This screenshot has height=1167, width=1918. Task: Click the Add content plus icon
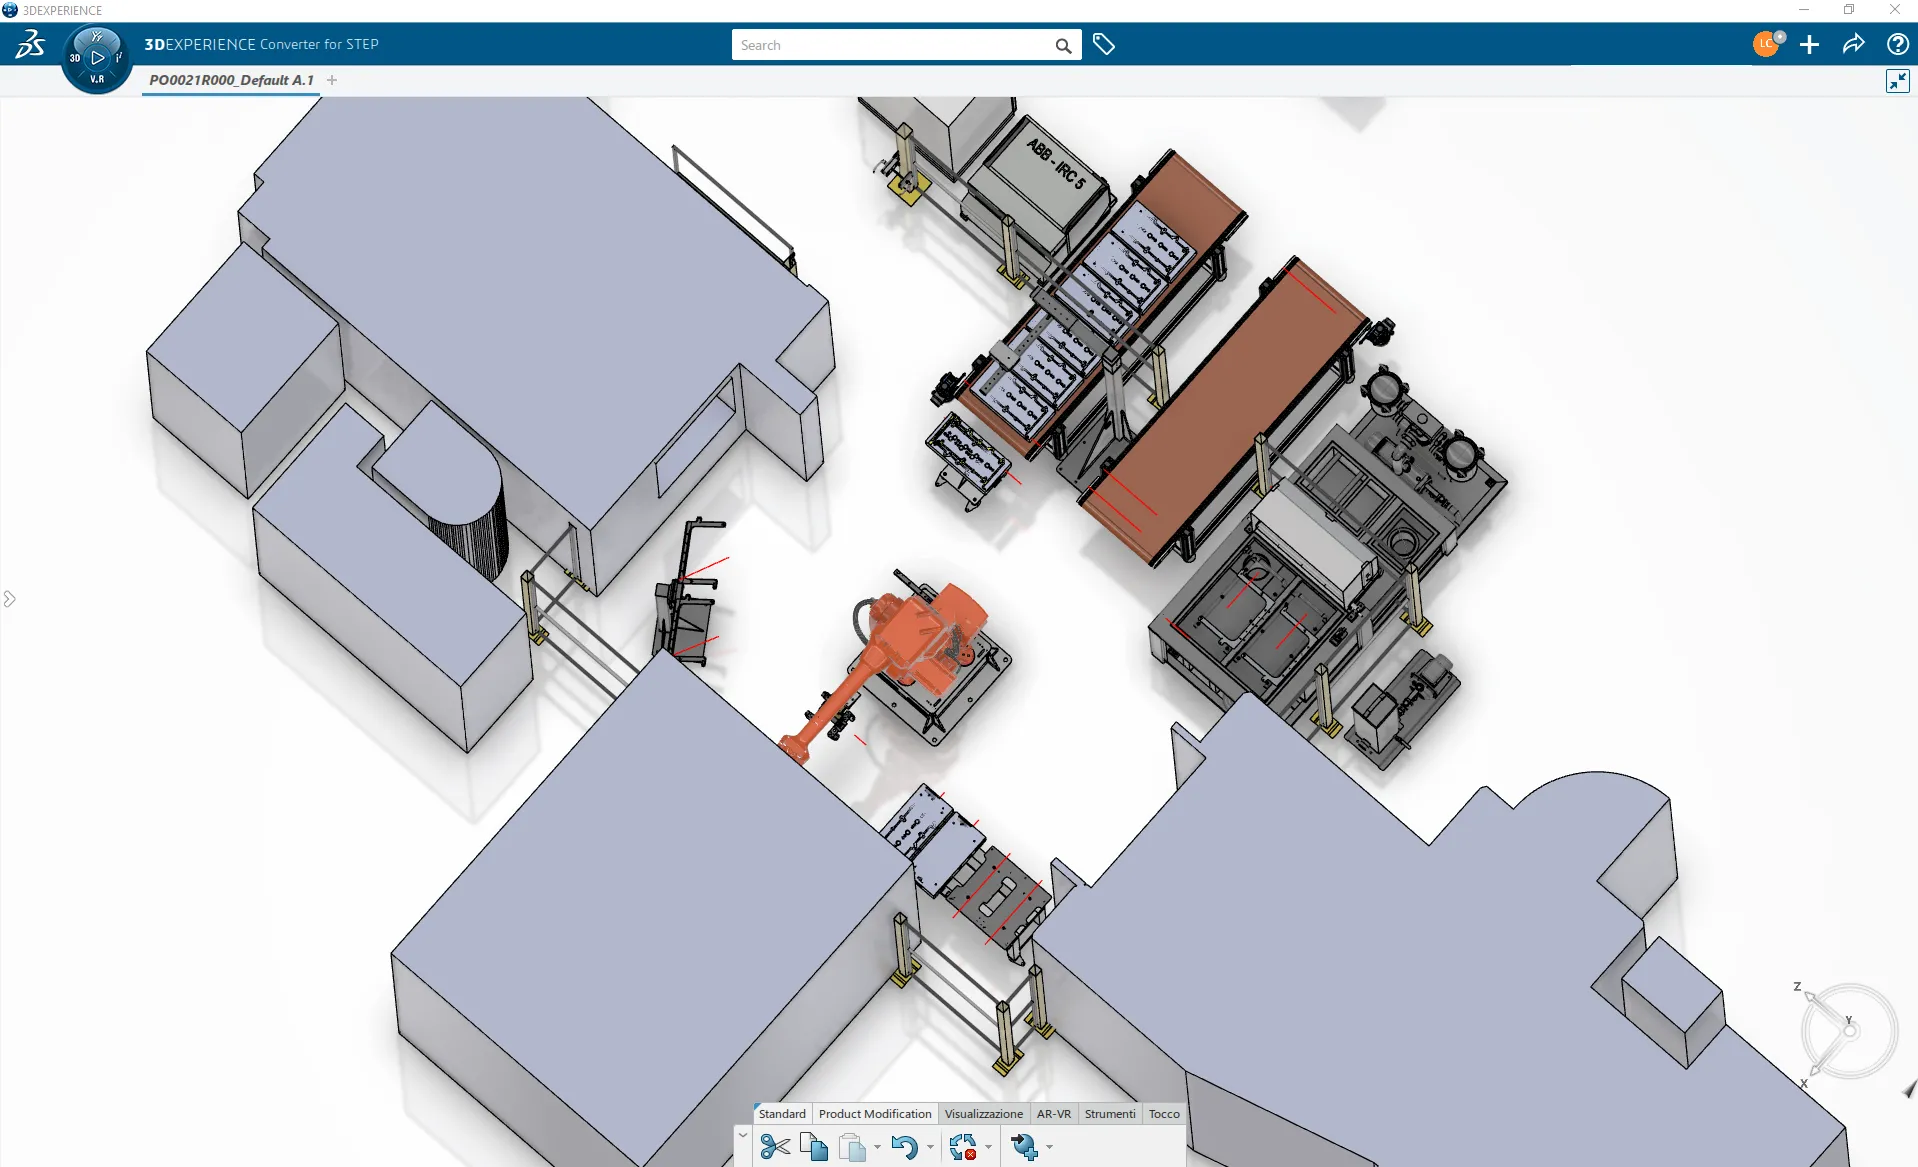(x=1810, y=45)
